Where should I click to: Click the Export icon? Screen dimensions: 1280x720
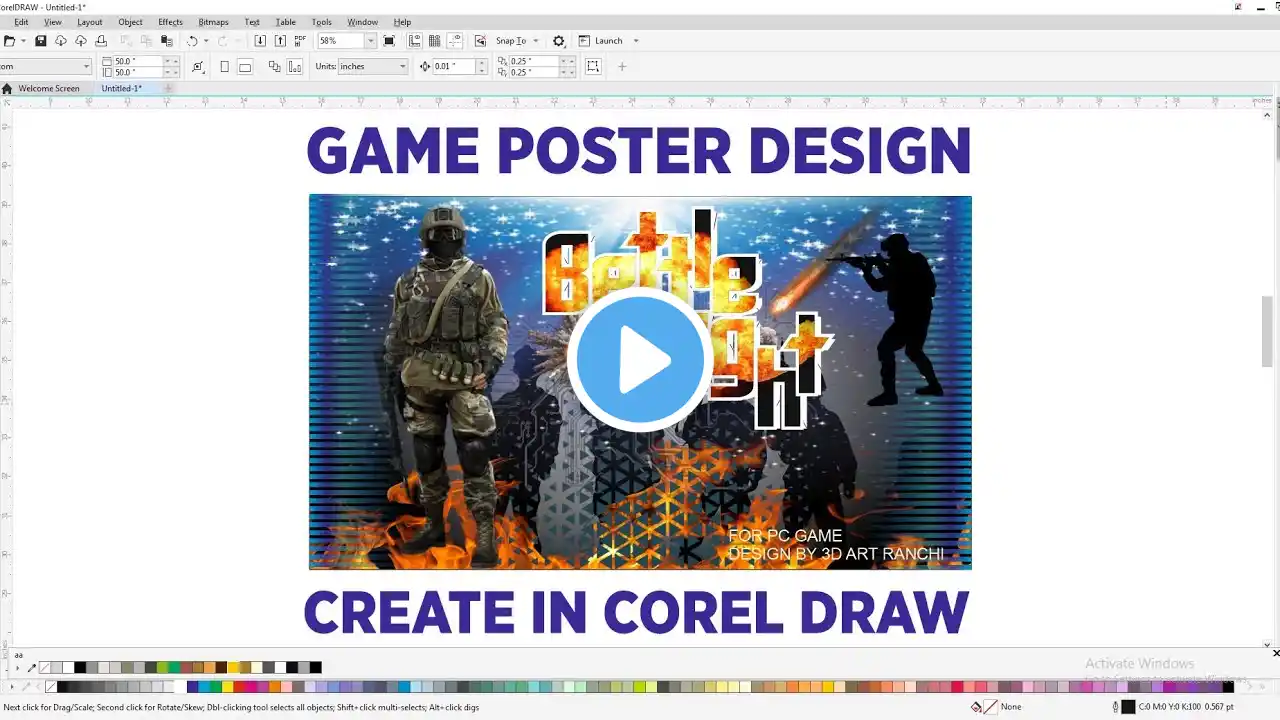pyautogui.click(x=280, y=41)
